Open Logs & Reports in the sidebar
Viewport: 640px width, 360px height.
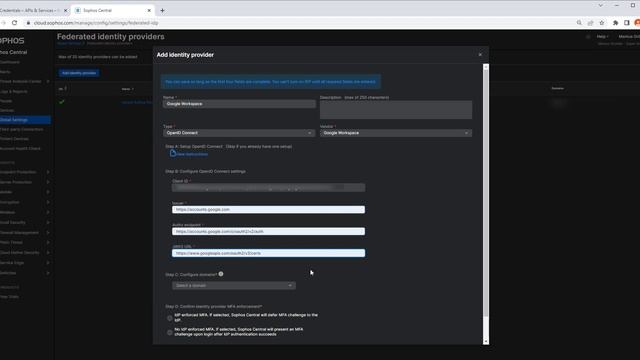pos(14,91)
